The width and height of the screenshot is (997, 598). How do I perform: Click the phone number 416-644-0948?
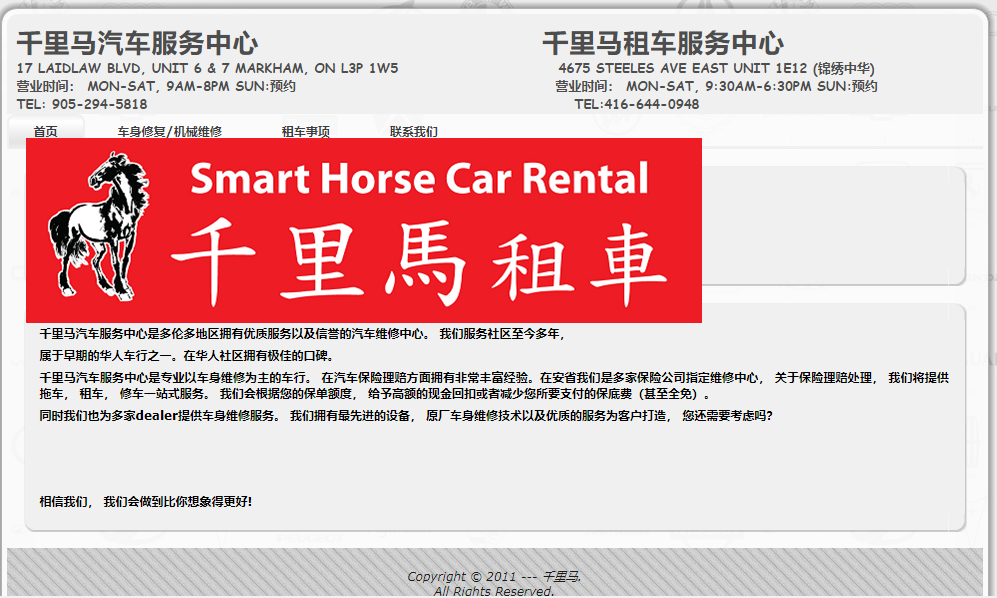650,104
